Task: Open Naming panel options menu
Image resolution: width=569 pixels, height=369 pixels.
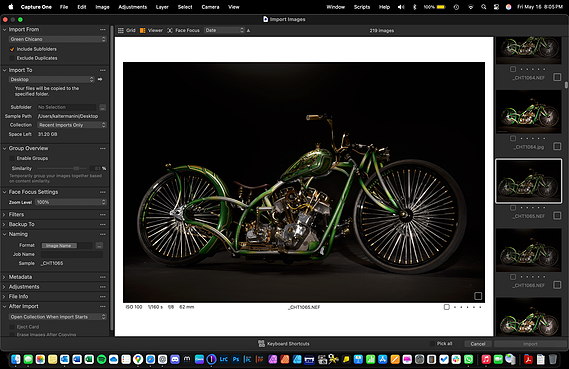Action: pyautogui.click(x=103, y=234)
